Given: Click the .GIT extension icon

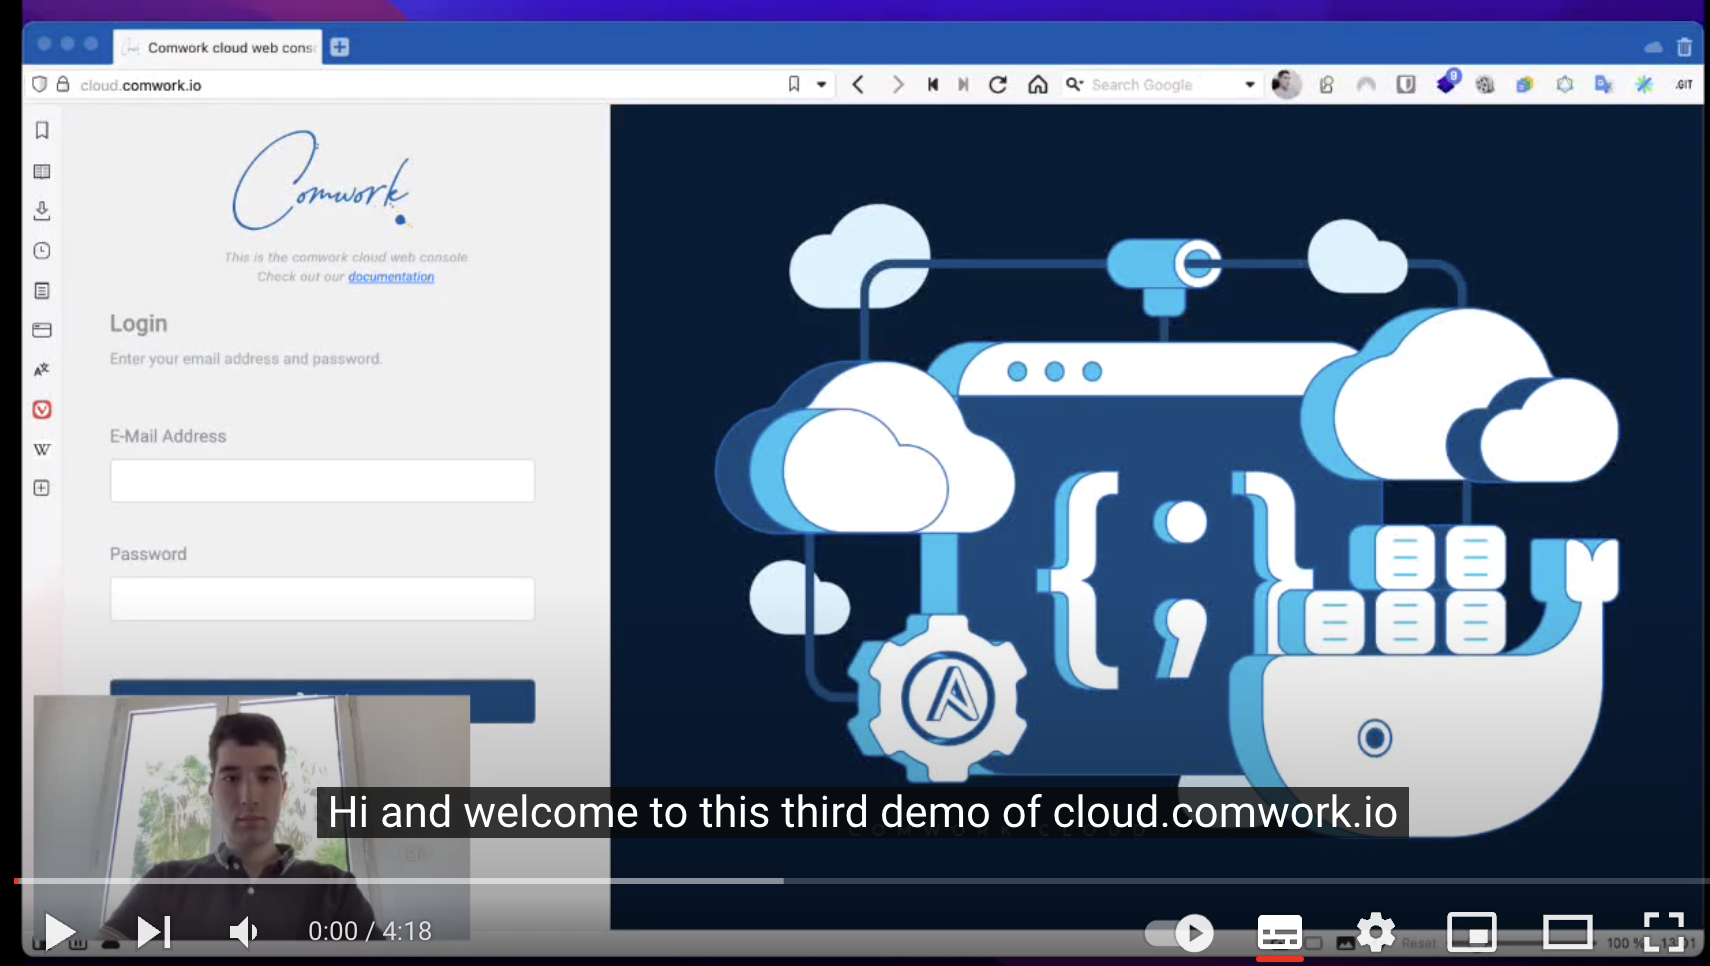Looking at the screenshot, I should (x=1684, y=85).
